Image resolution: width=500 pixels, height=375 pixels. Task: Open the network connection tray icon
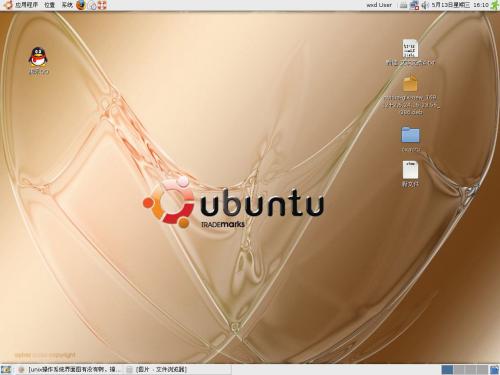(x=414, y=5)
